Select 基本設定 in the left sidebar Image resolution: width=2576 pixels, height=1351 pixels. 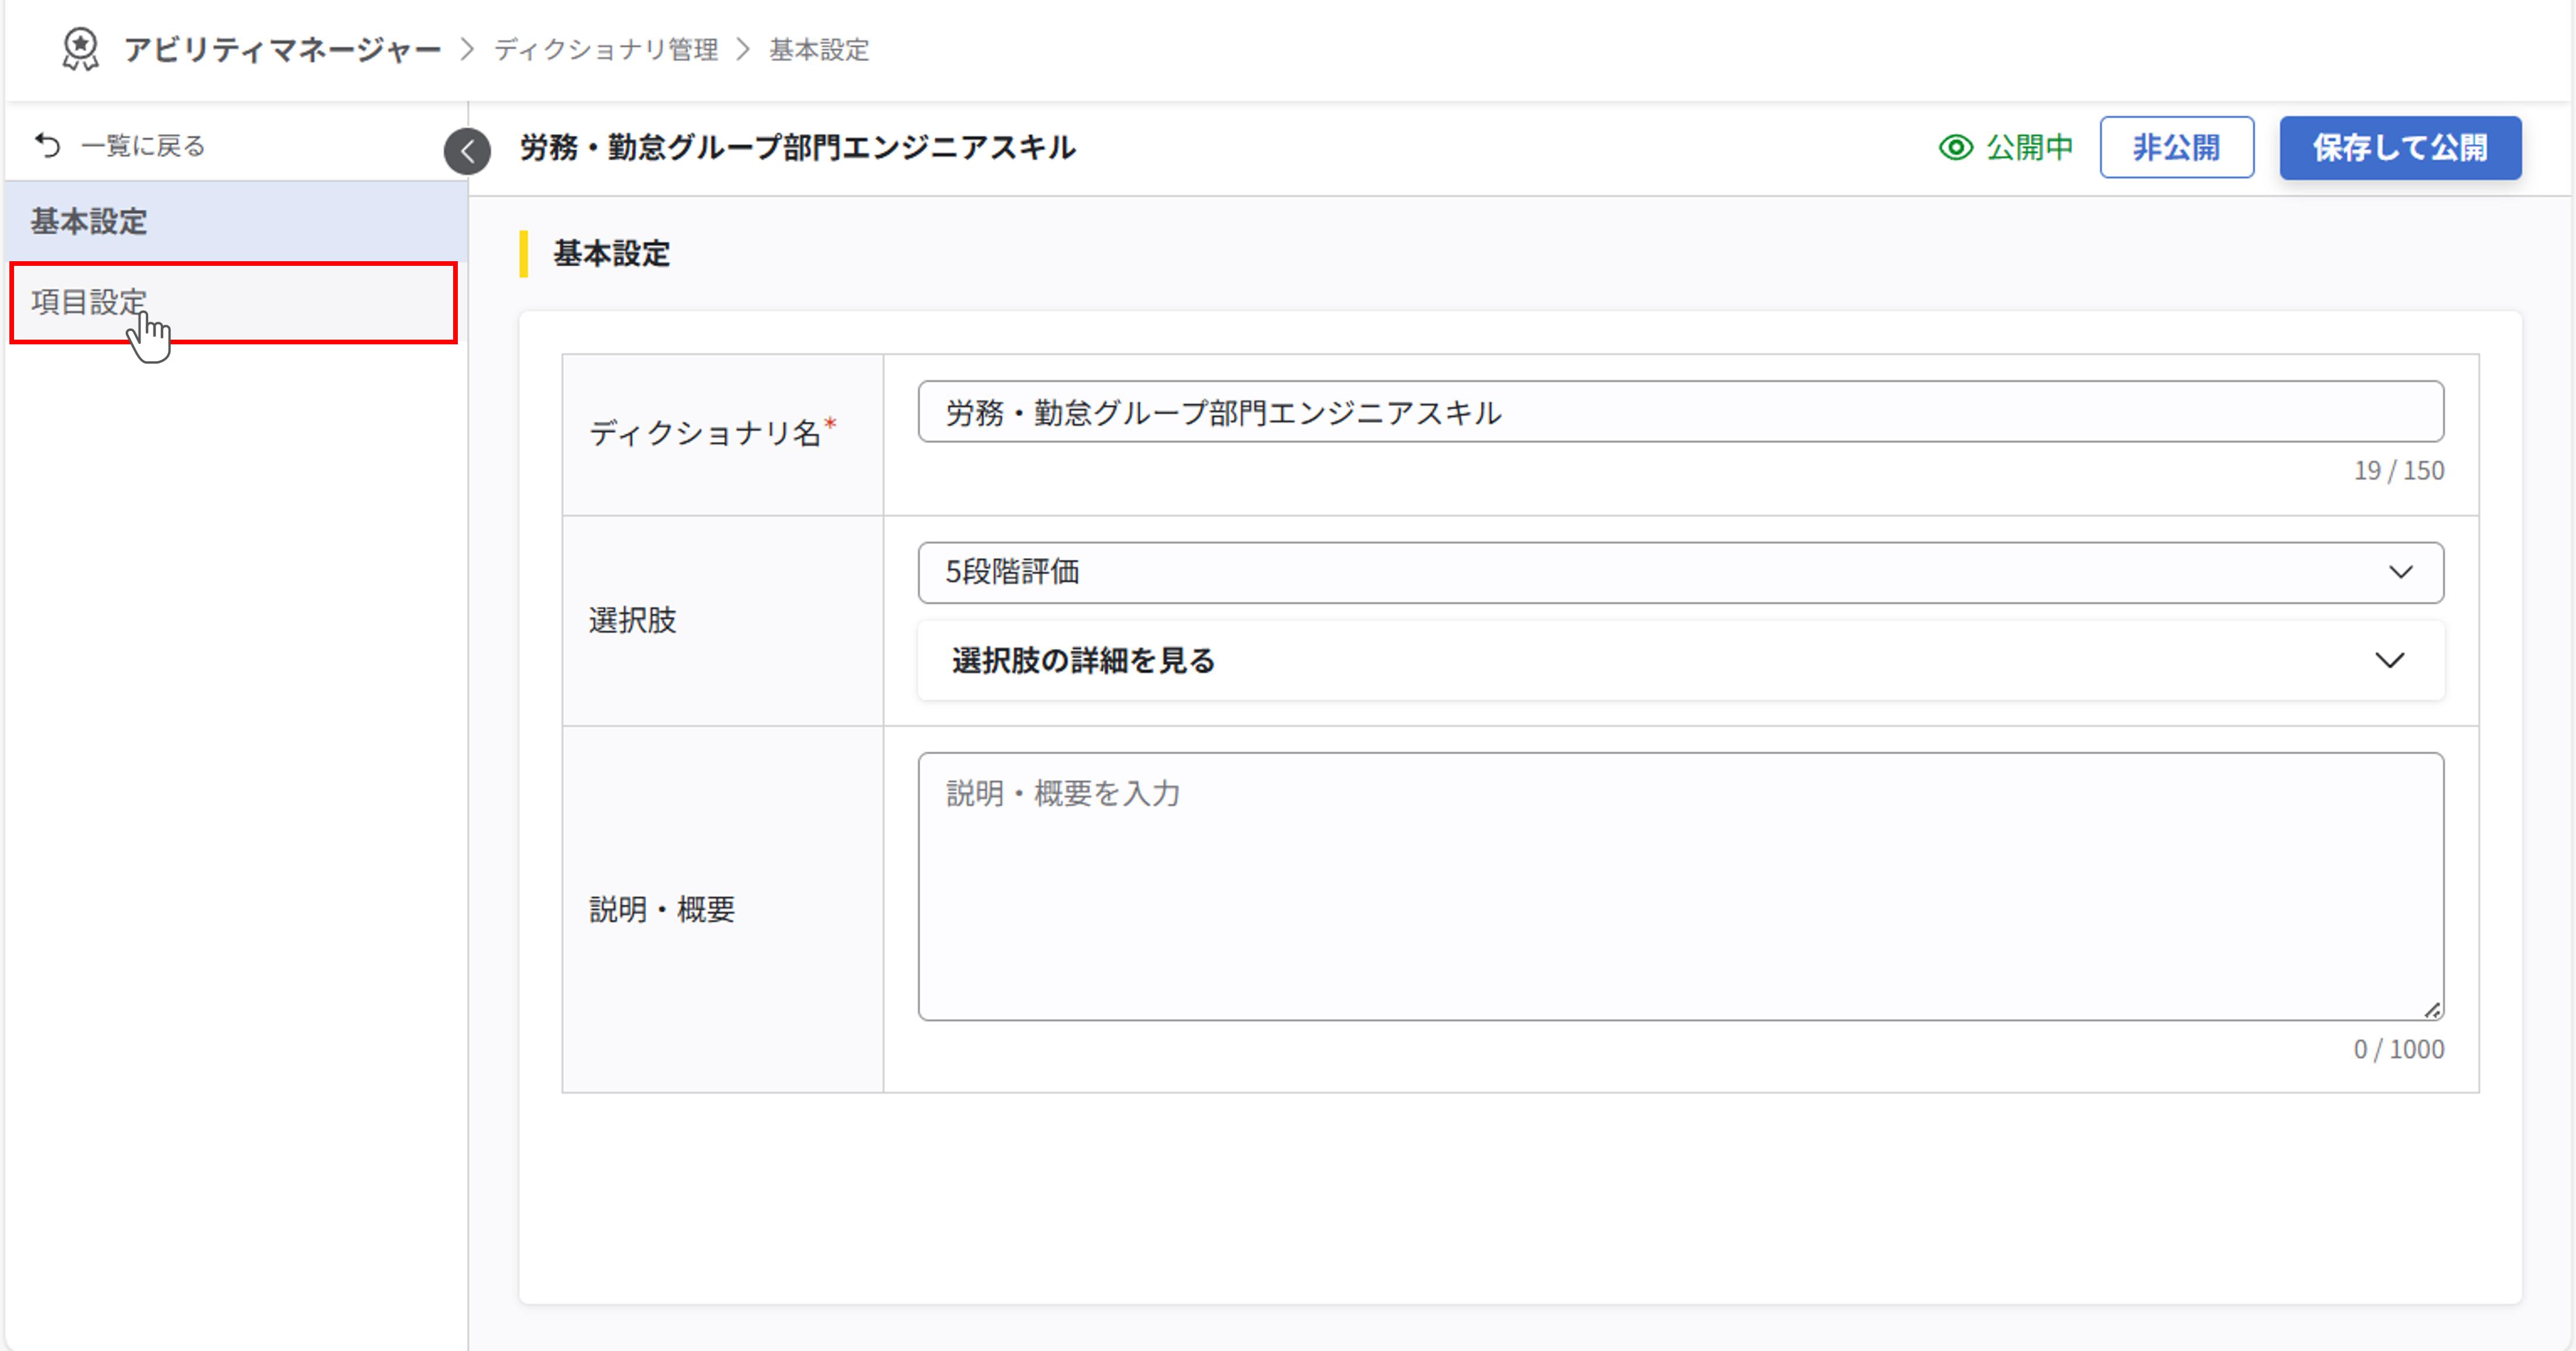click(x=87, y=222)
